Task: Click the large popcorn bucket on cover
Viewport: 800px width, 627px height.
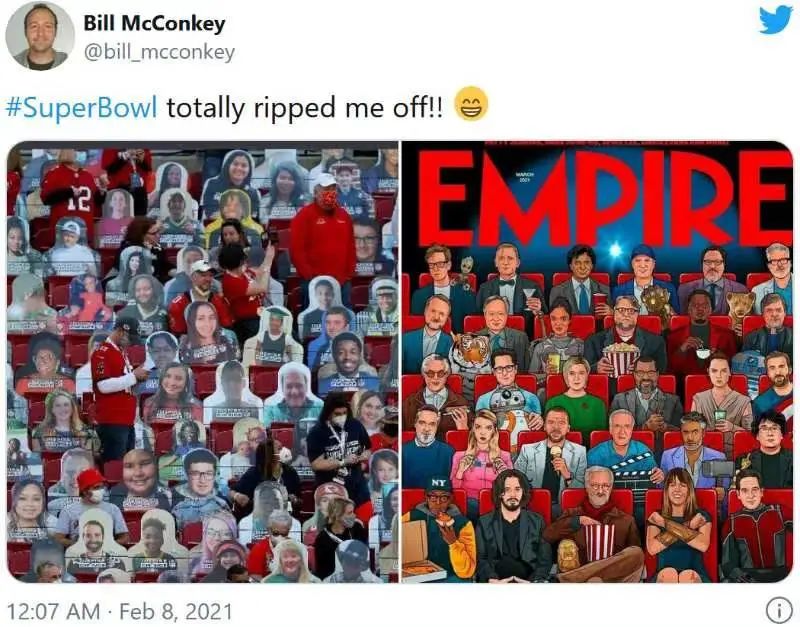Action: (x=621, y=359)
